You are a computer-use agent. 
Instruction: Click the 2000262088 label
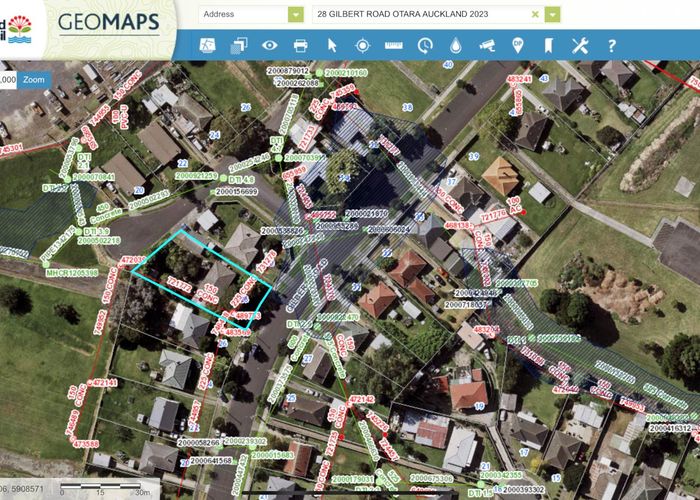298,83
